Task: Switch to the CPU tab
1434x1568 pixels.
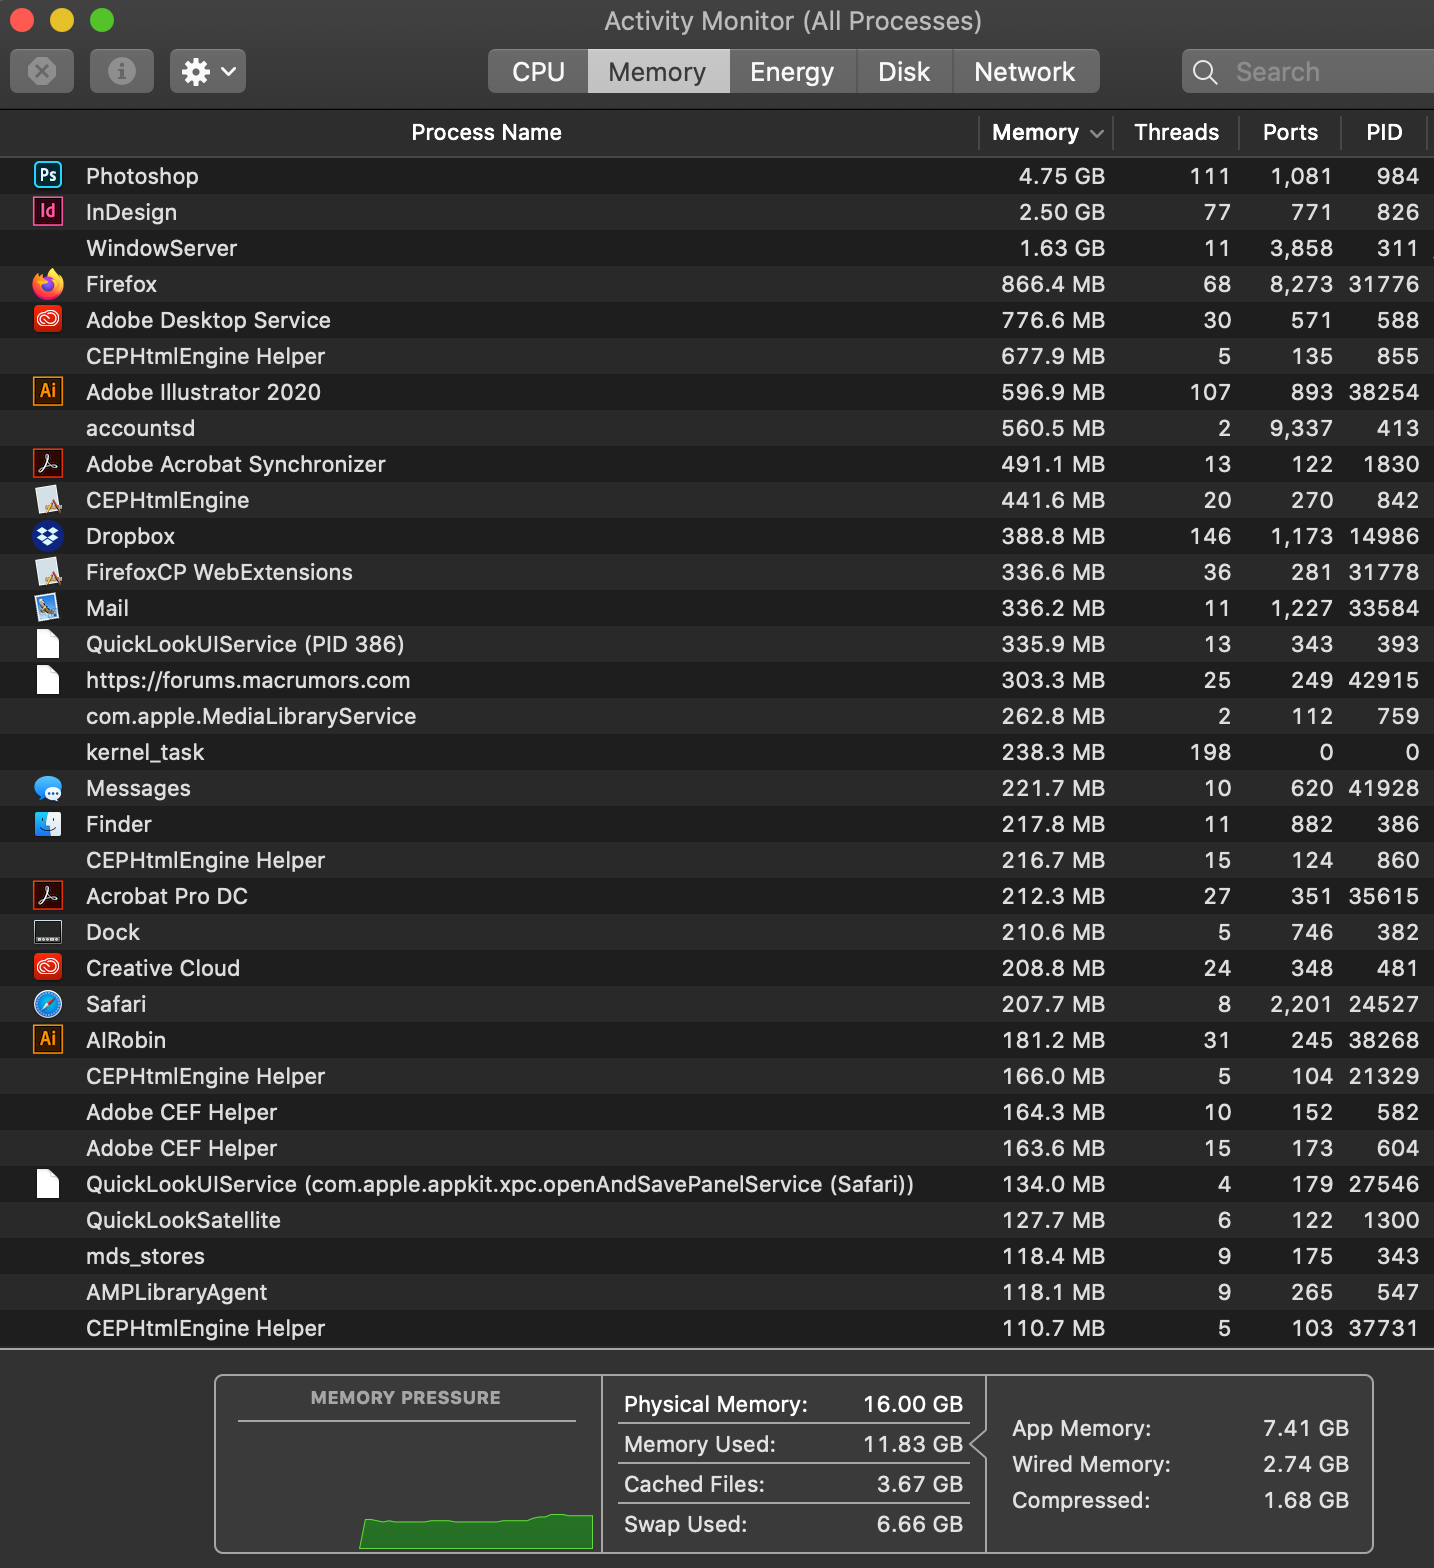Action: point(538,71)
